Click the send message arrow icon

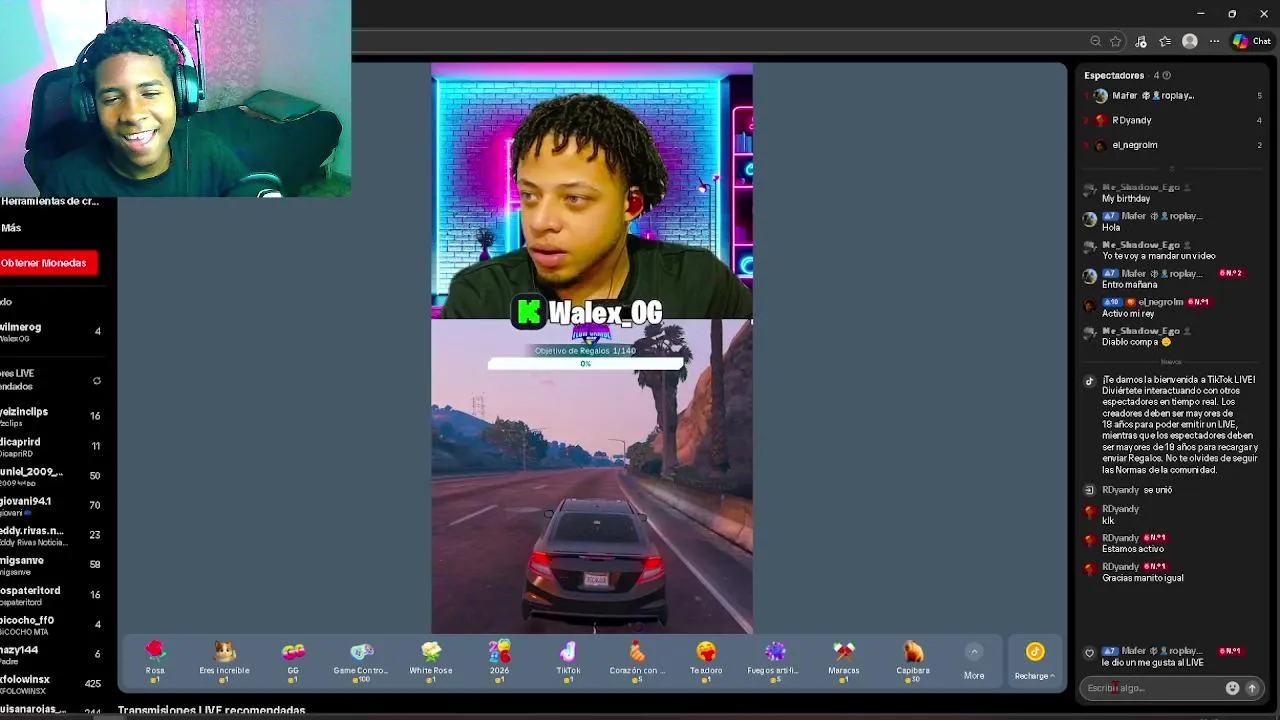pyautogui.click(x=1251, y=688)
